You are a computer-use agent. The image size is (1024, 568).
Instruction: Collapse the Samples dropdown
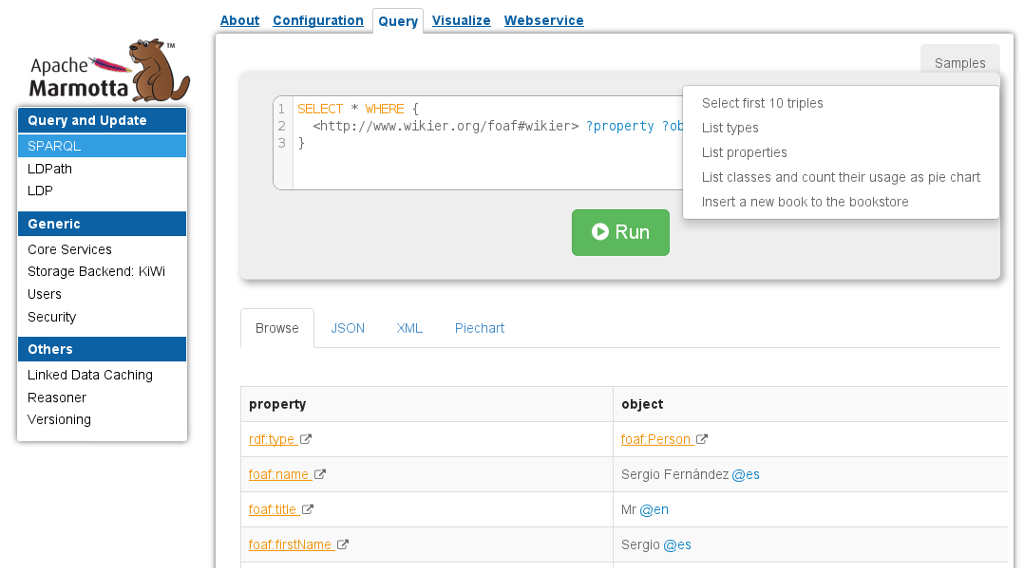(x=959, y=63)
